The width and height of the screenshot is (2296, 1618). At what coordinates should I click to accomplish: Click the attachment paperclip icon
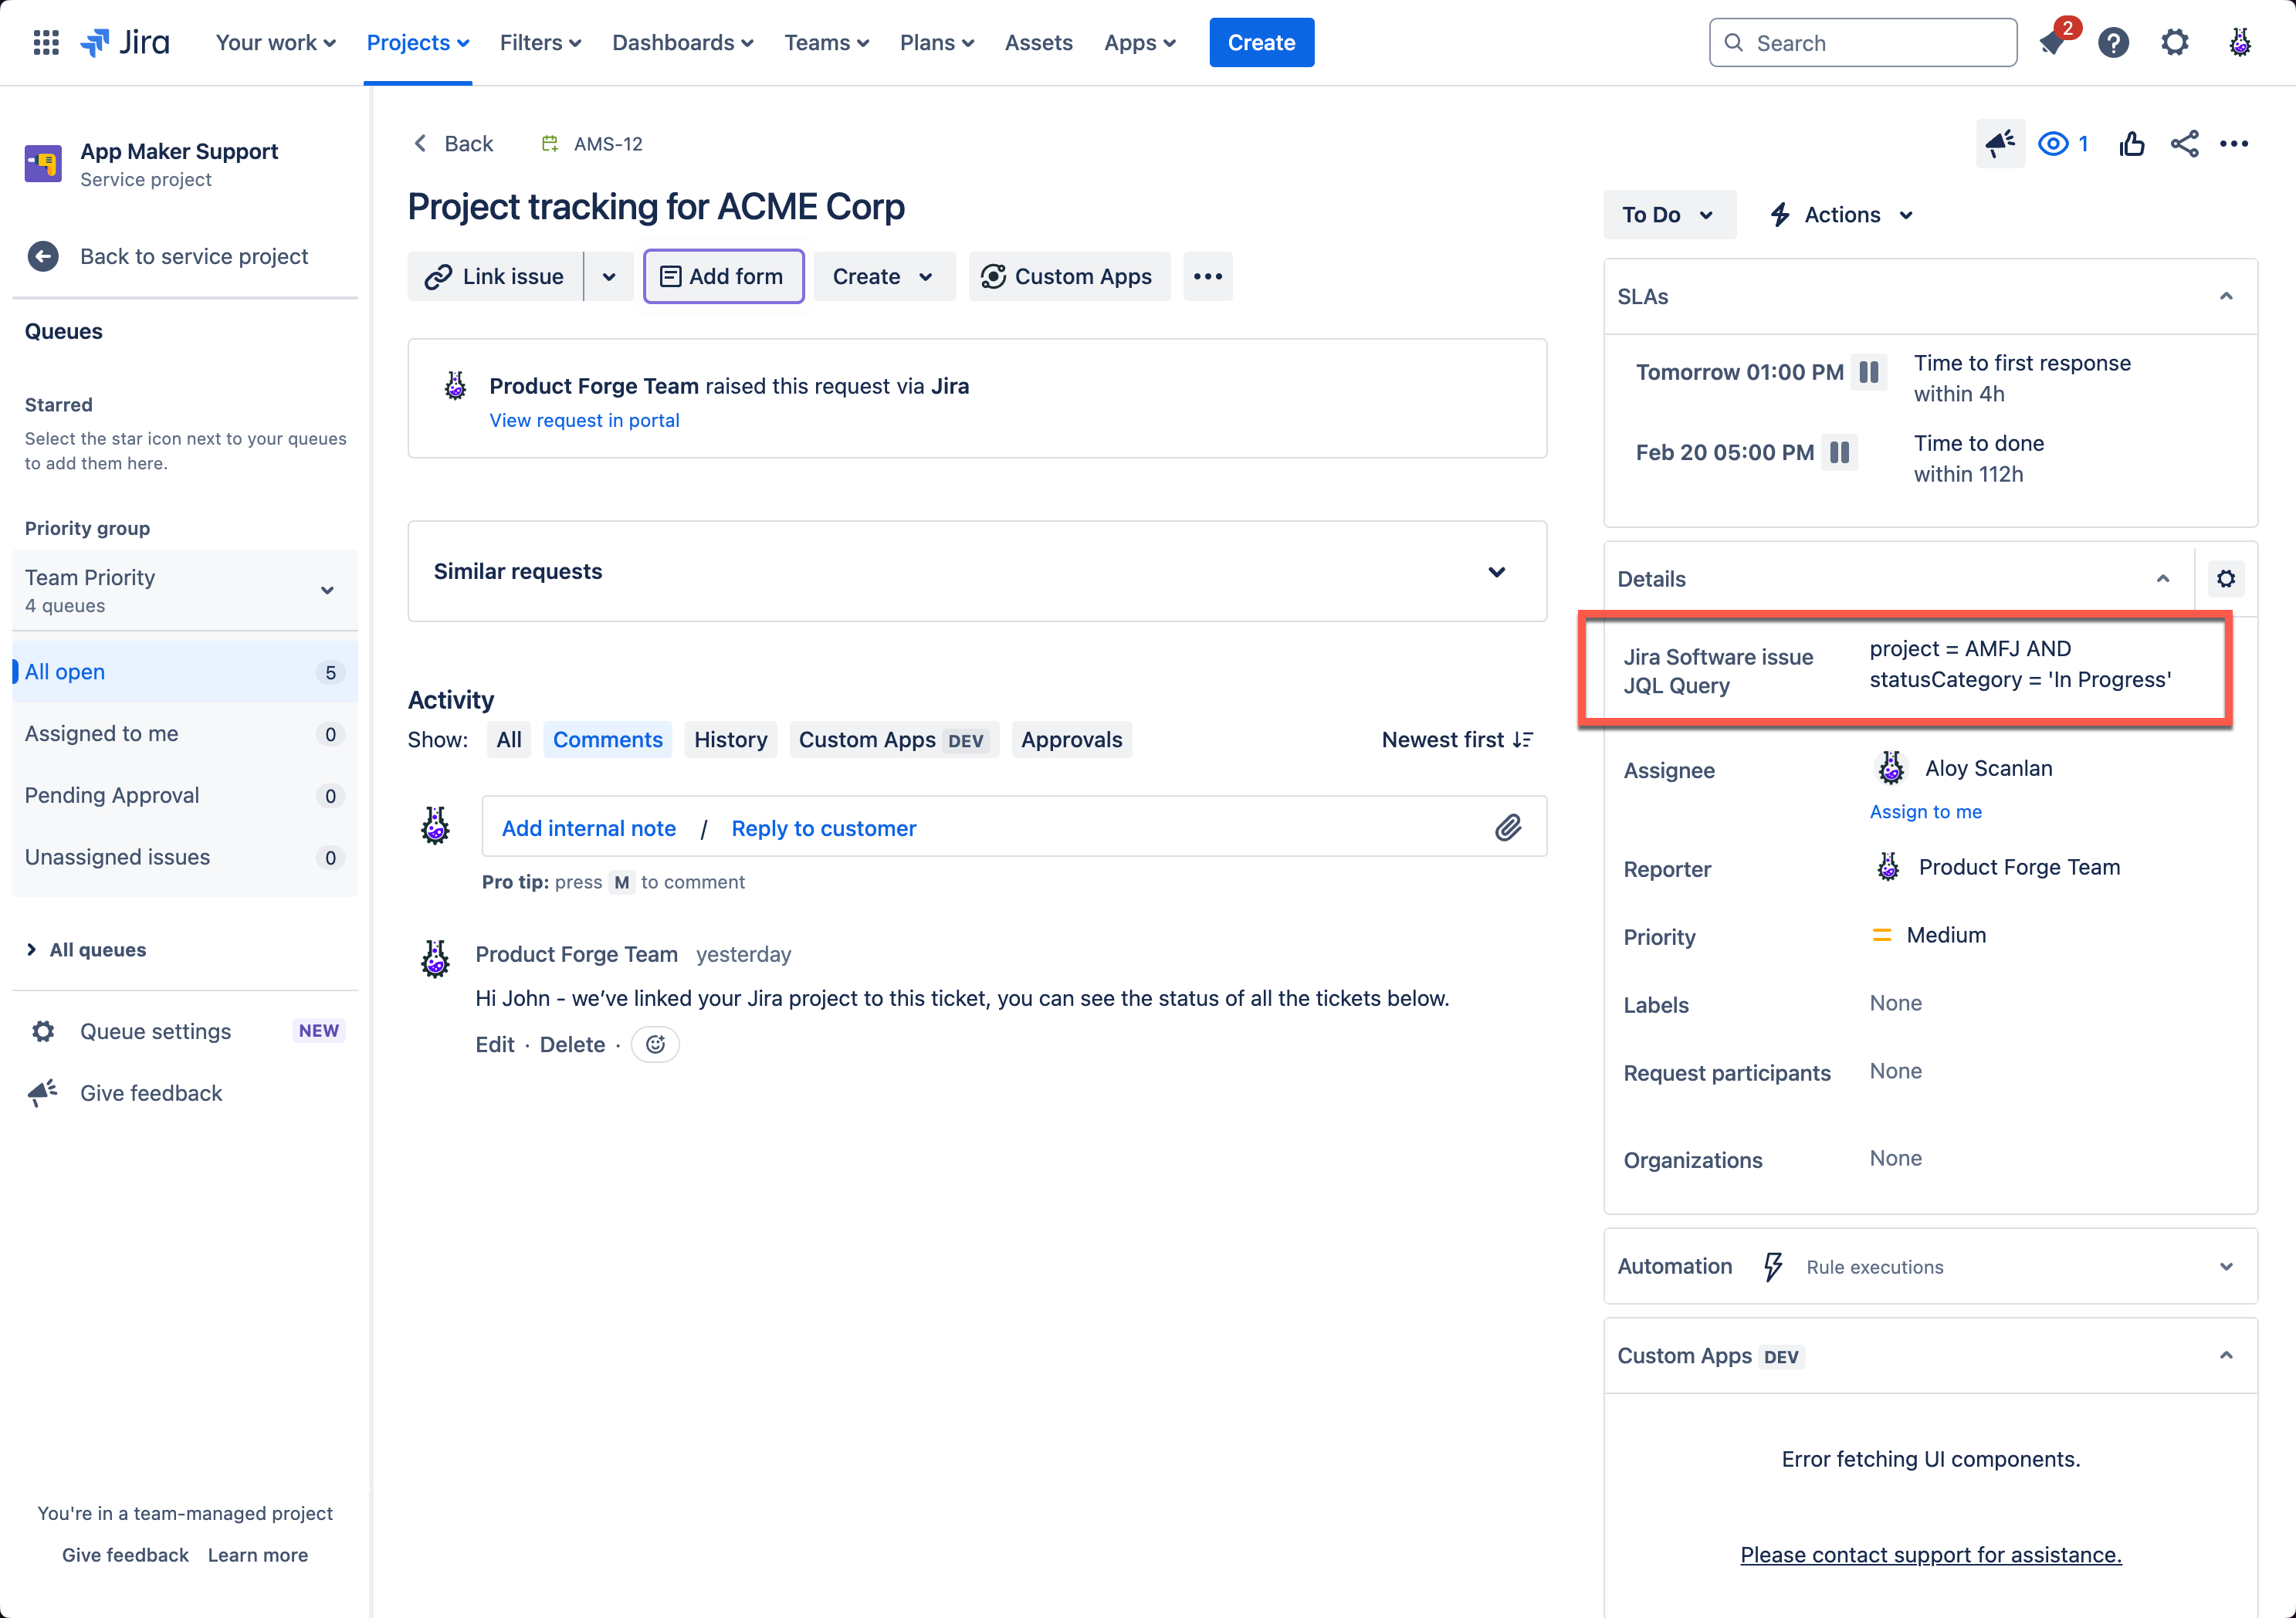click(x=1508, y=827)
